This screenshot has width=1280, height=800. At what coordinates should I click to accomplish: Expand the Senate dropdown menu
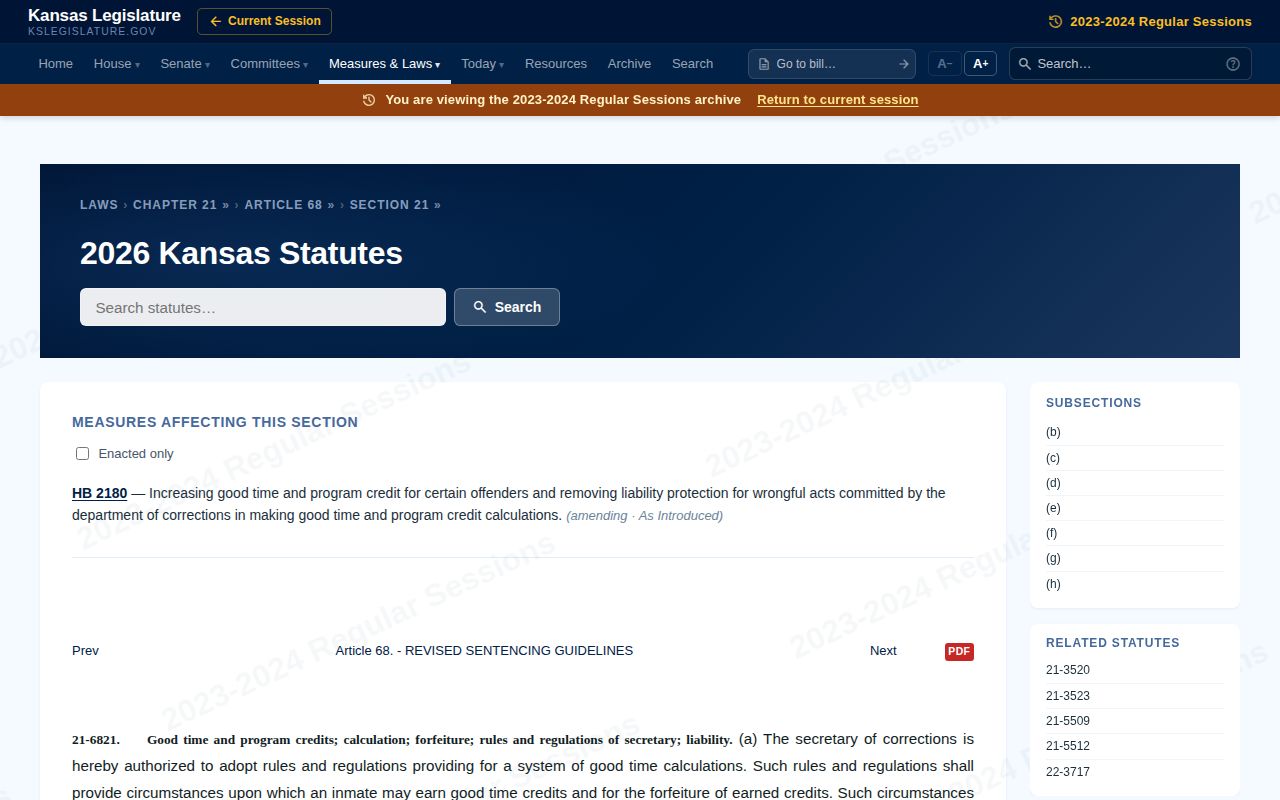point(186,64)
